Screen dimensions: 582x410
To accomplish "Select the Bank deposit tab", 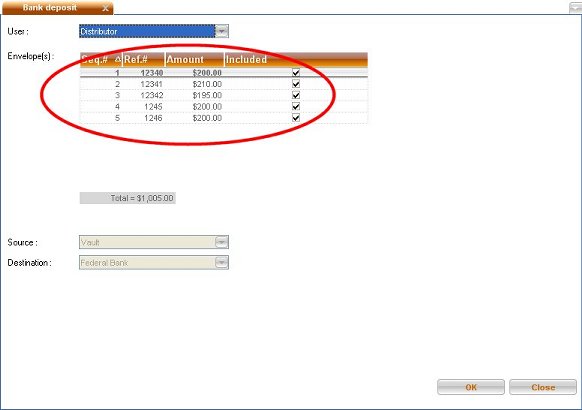I will [x=50, y=8].
